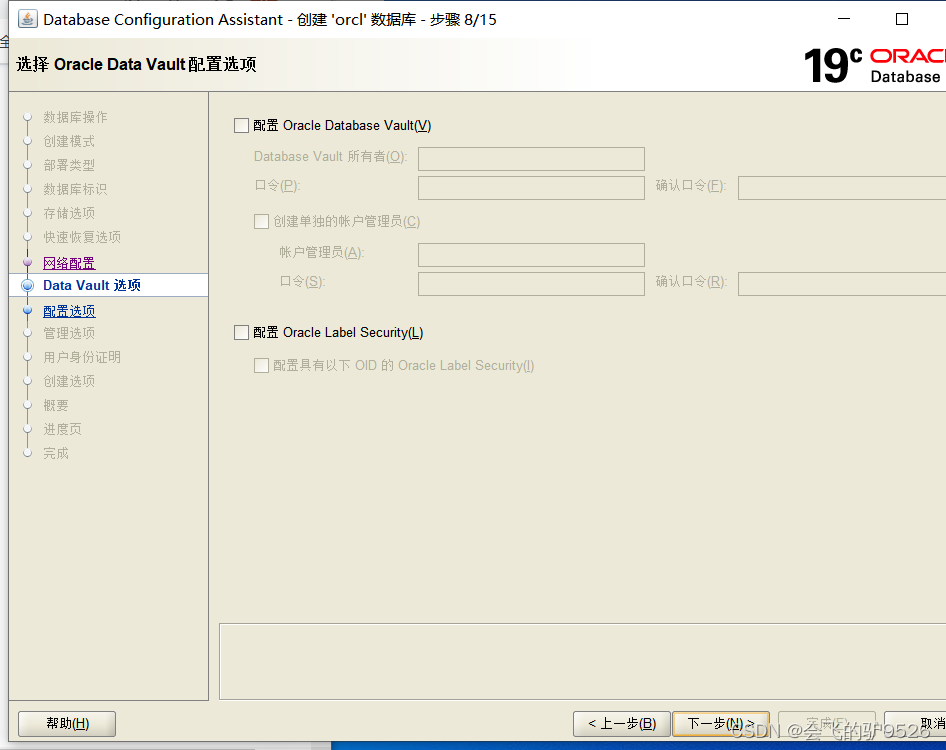
Task: Check 创建单独的帐户管理员(C)
Action: [261, 221]
